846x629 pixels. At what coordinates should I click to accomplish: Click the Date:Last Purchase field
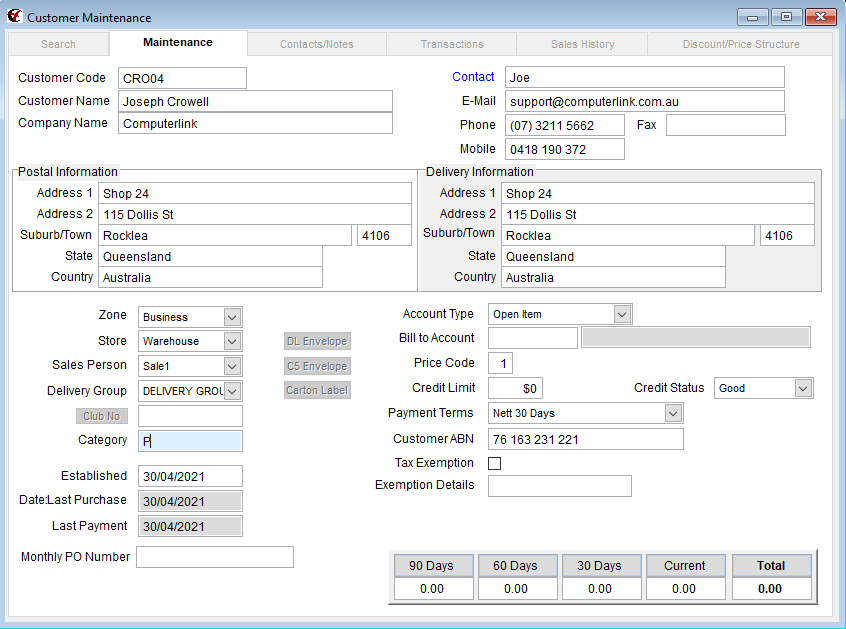[x=190, y=501]
